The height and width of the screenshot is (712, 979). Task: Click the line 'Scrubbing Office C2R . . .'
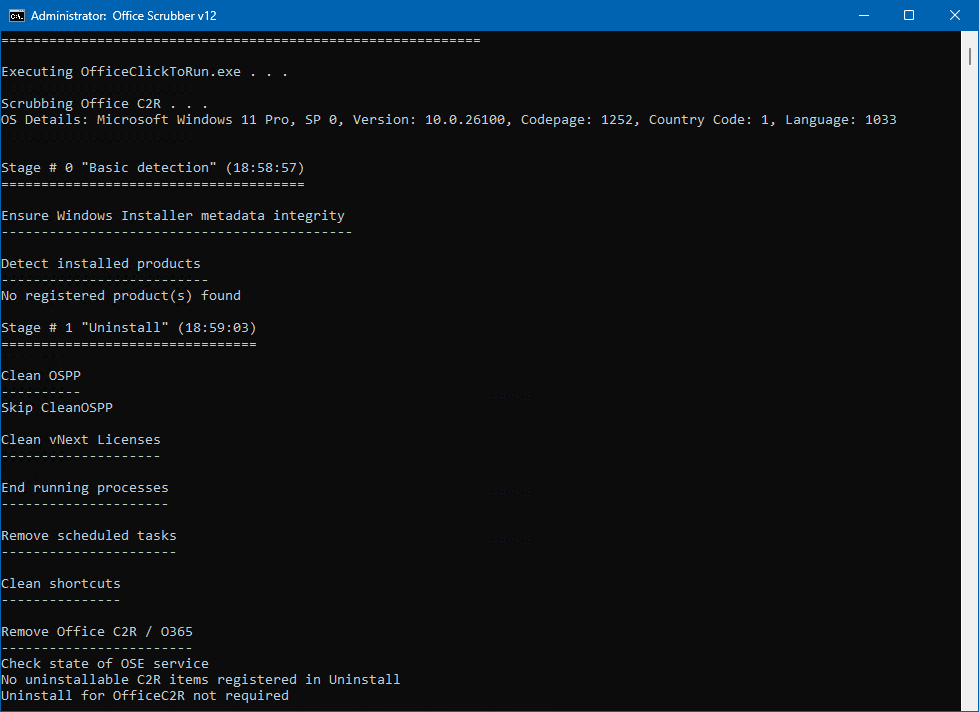click(104, 104)
